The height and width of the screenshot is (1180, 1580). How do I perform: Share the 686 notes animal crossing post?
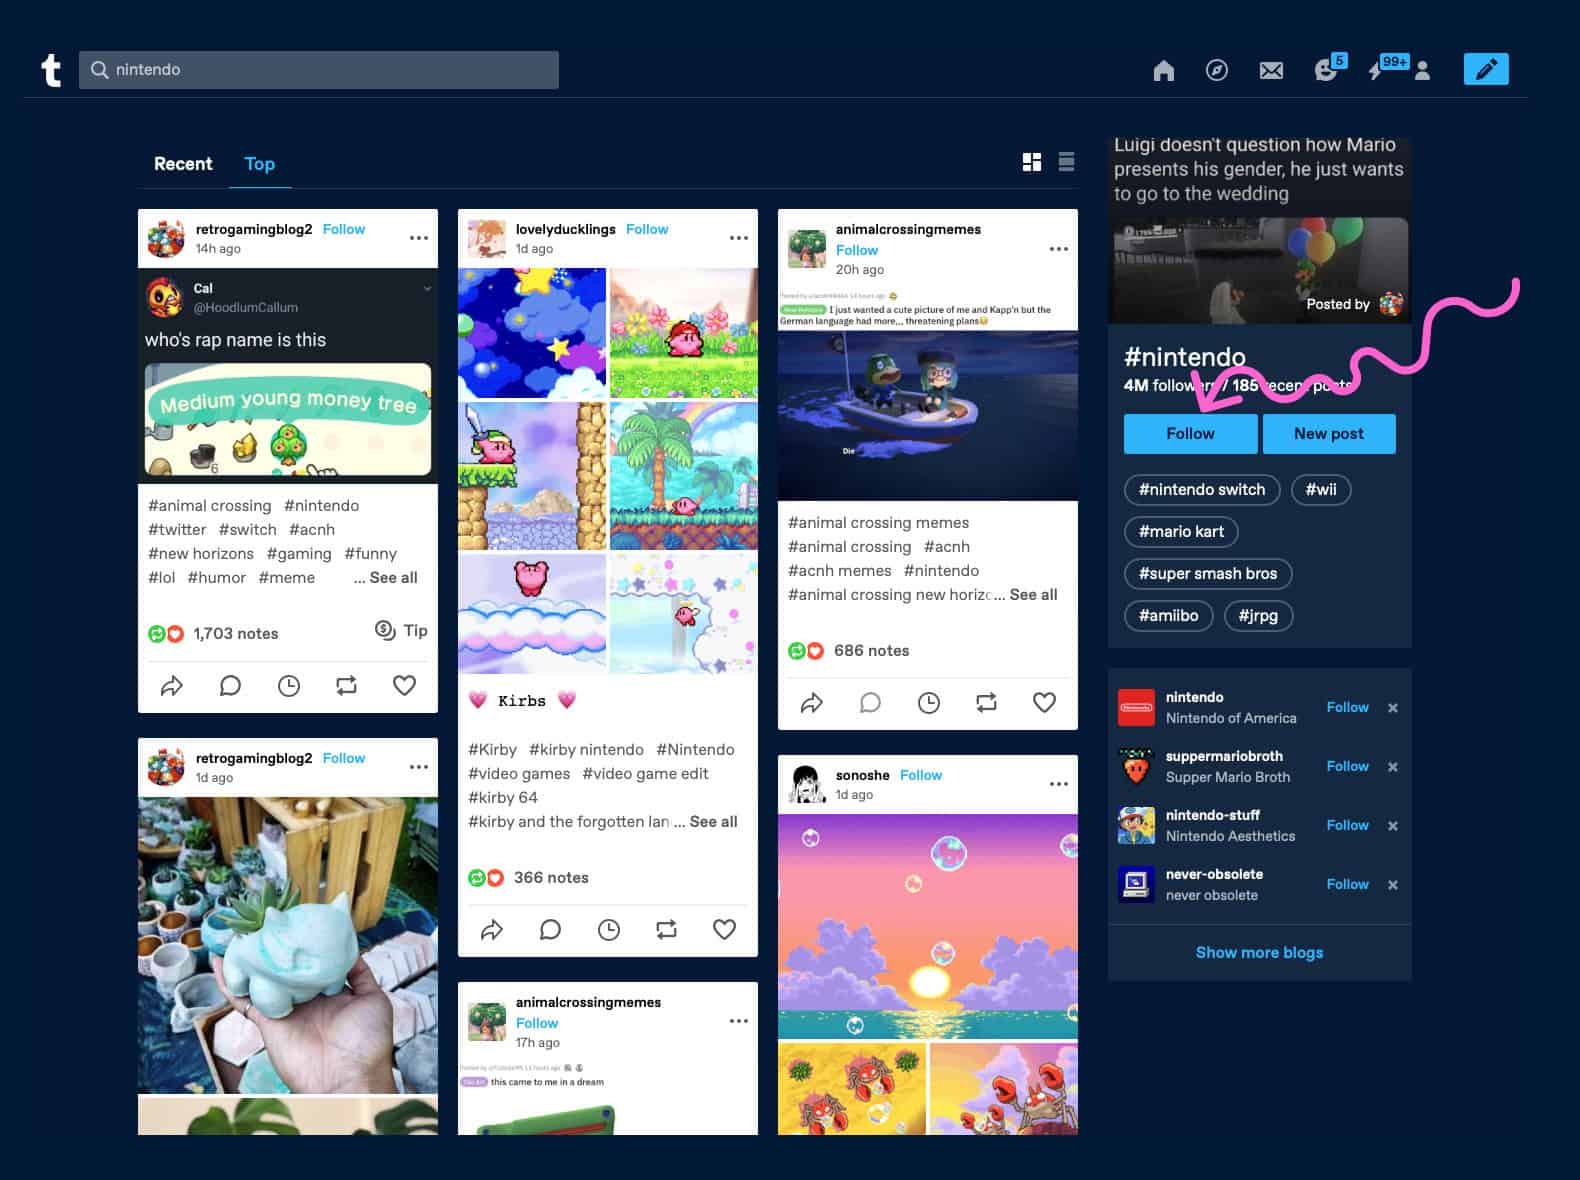coord(812,703)
